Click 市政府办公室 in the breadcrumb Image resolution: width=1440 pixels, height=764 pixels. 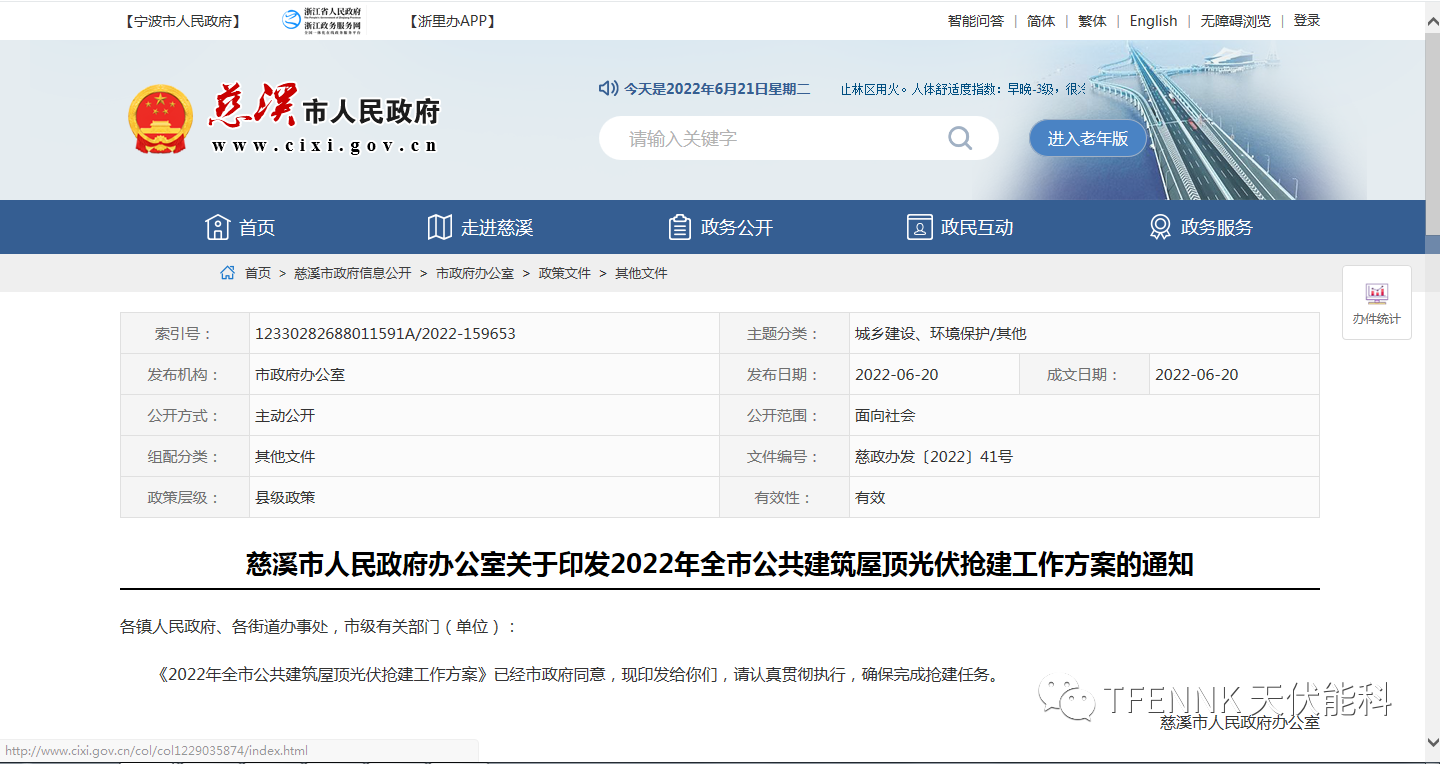click(475, 273)
